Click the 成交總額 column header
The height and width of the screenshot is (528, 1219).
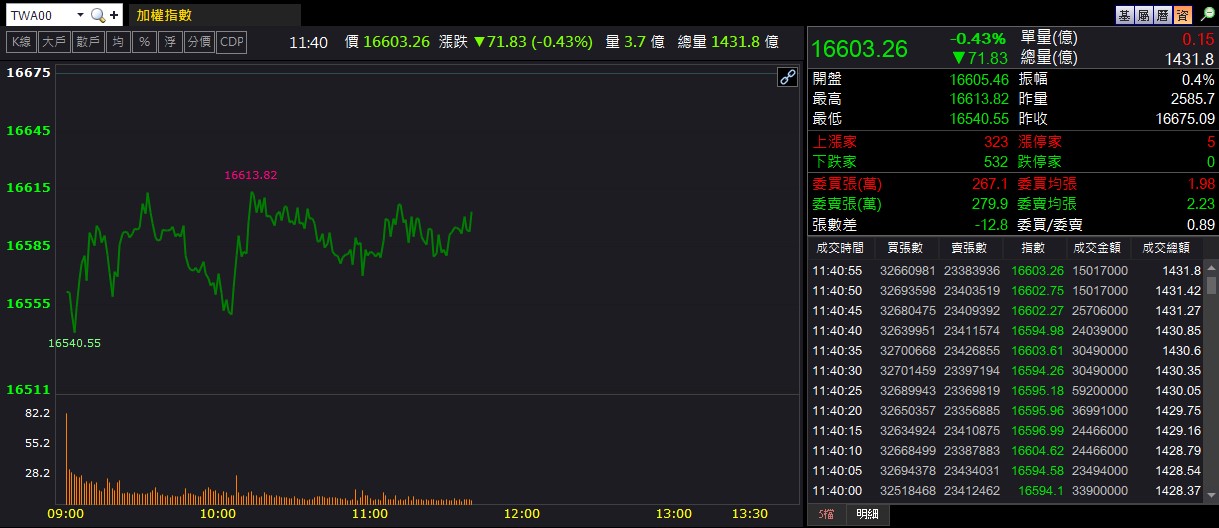[x=1168, y=248]
